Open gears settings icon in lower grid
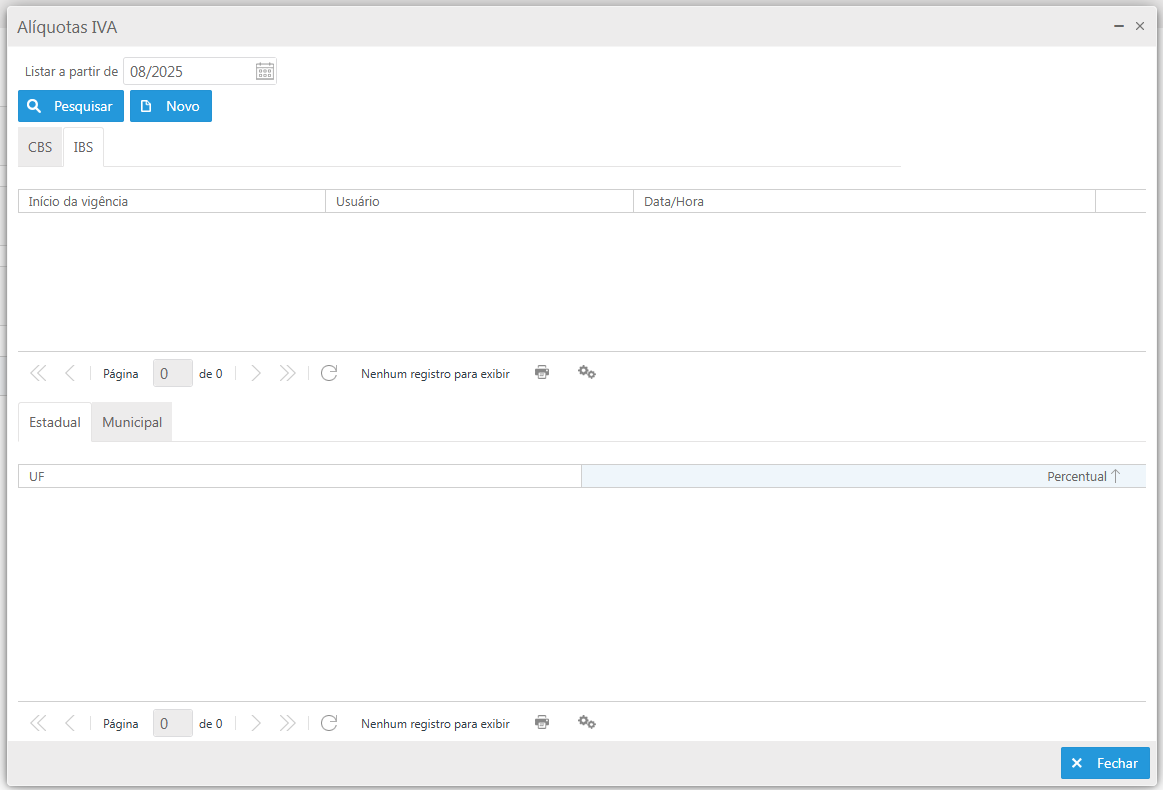1163x790 pixels. click(587, 722)
